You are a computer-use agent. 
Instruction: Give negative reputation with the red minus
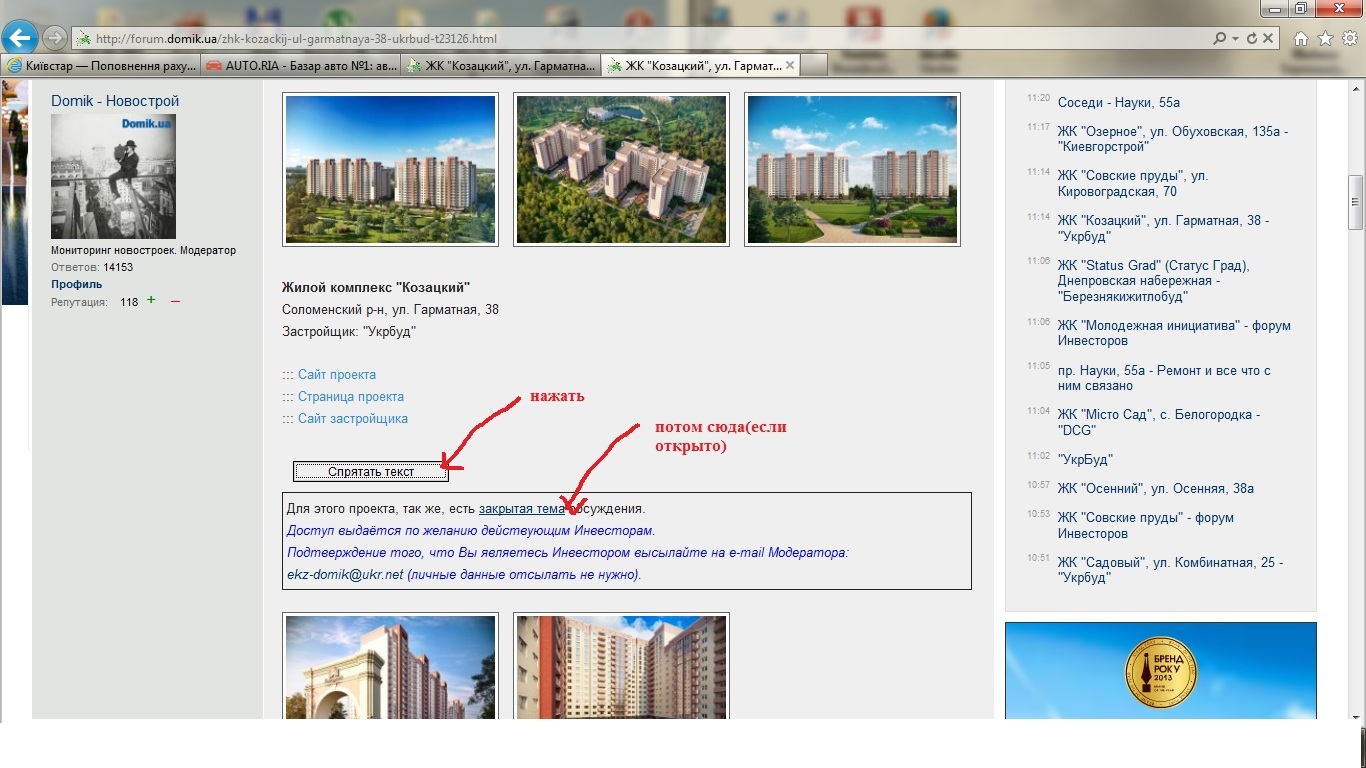pyautogui.click(x=175, y=301)
